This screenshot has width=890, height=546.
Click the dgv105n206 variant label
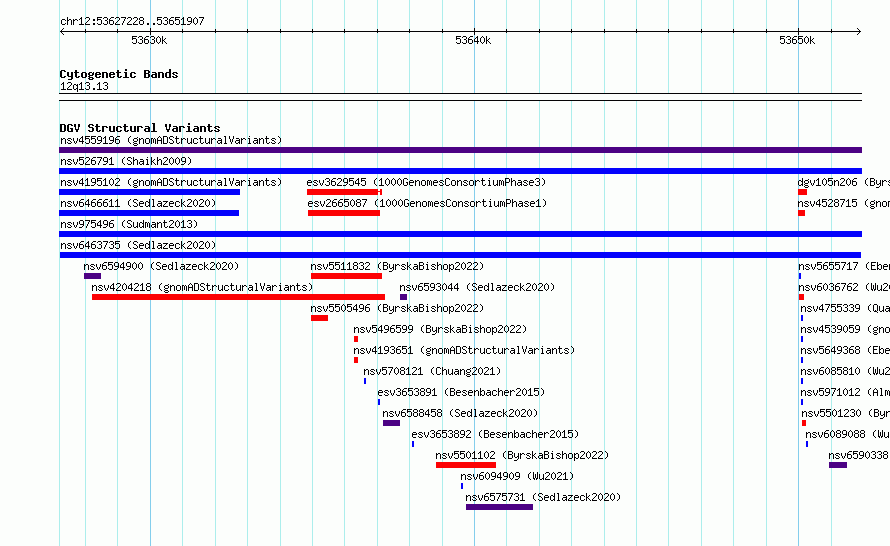click(843, 182)
